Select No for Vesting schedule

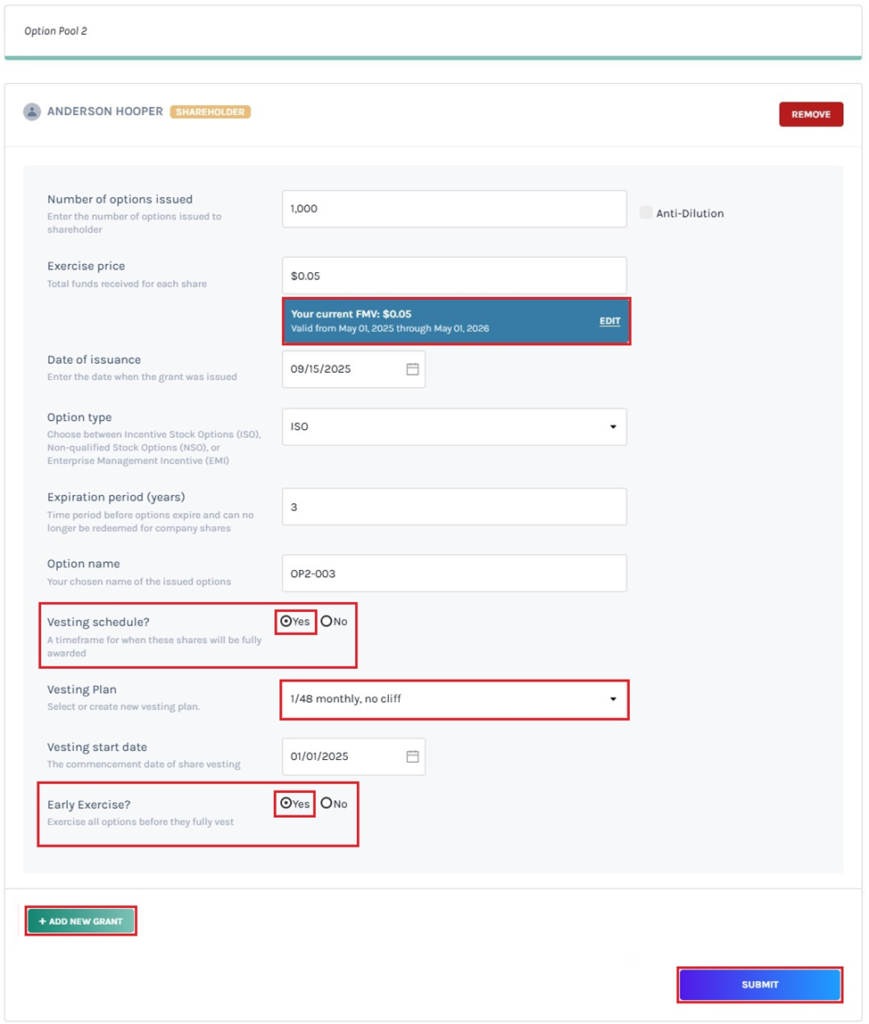[x=327, y=622]
